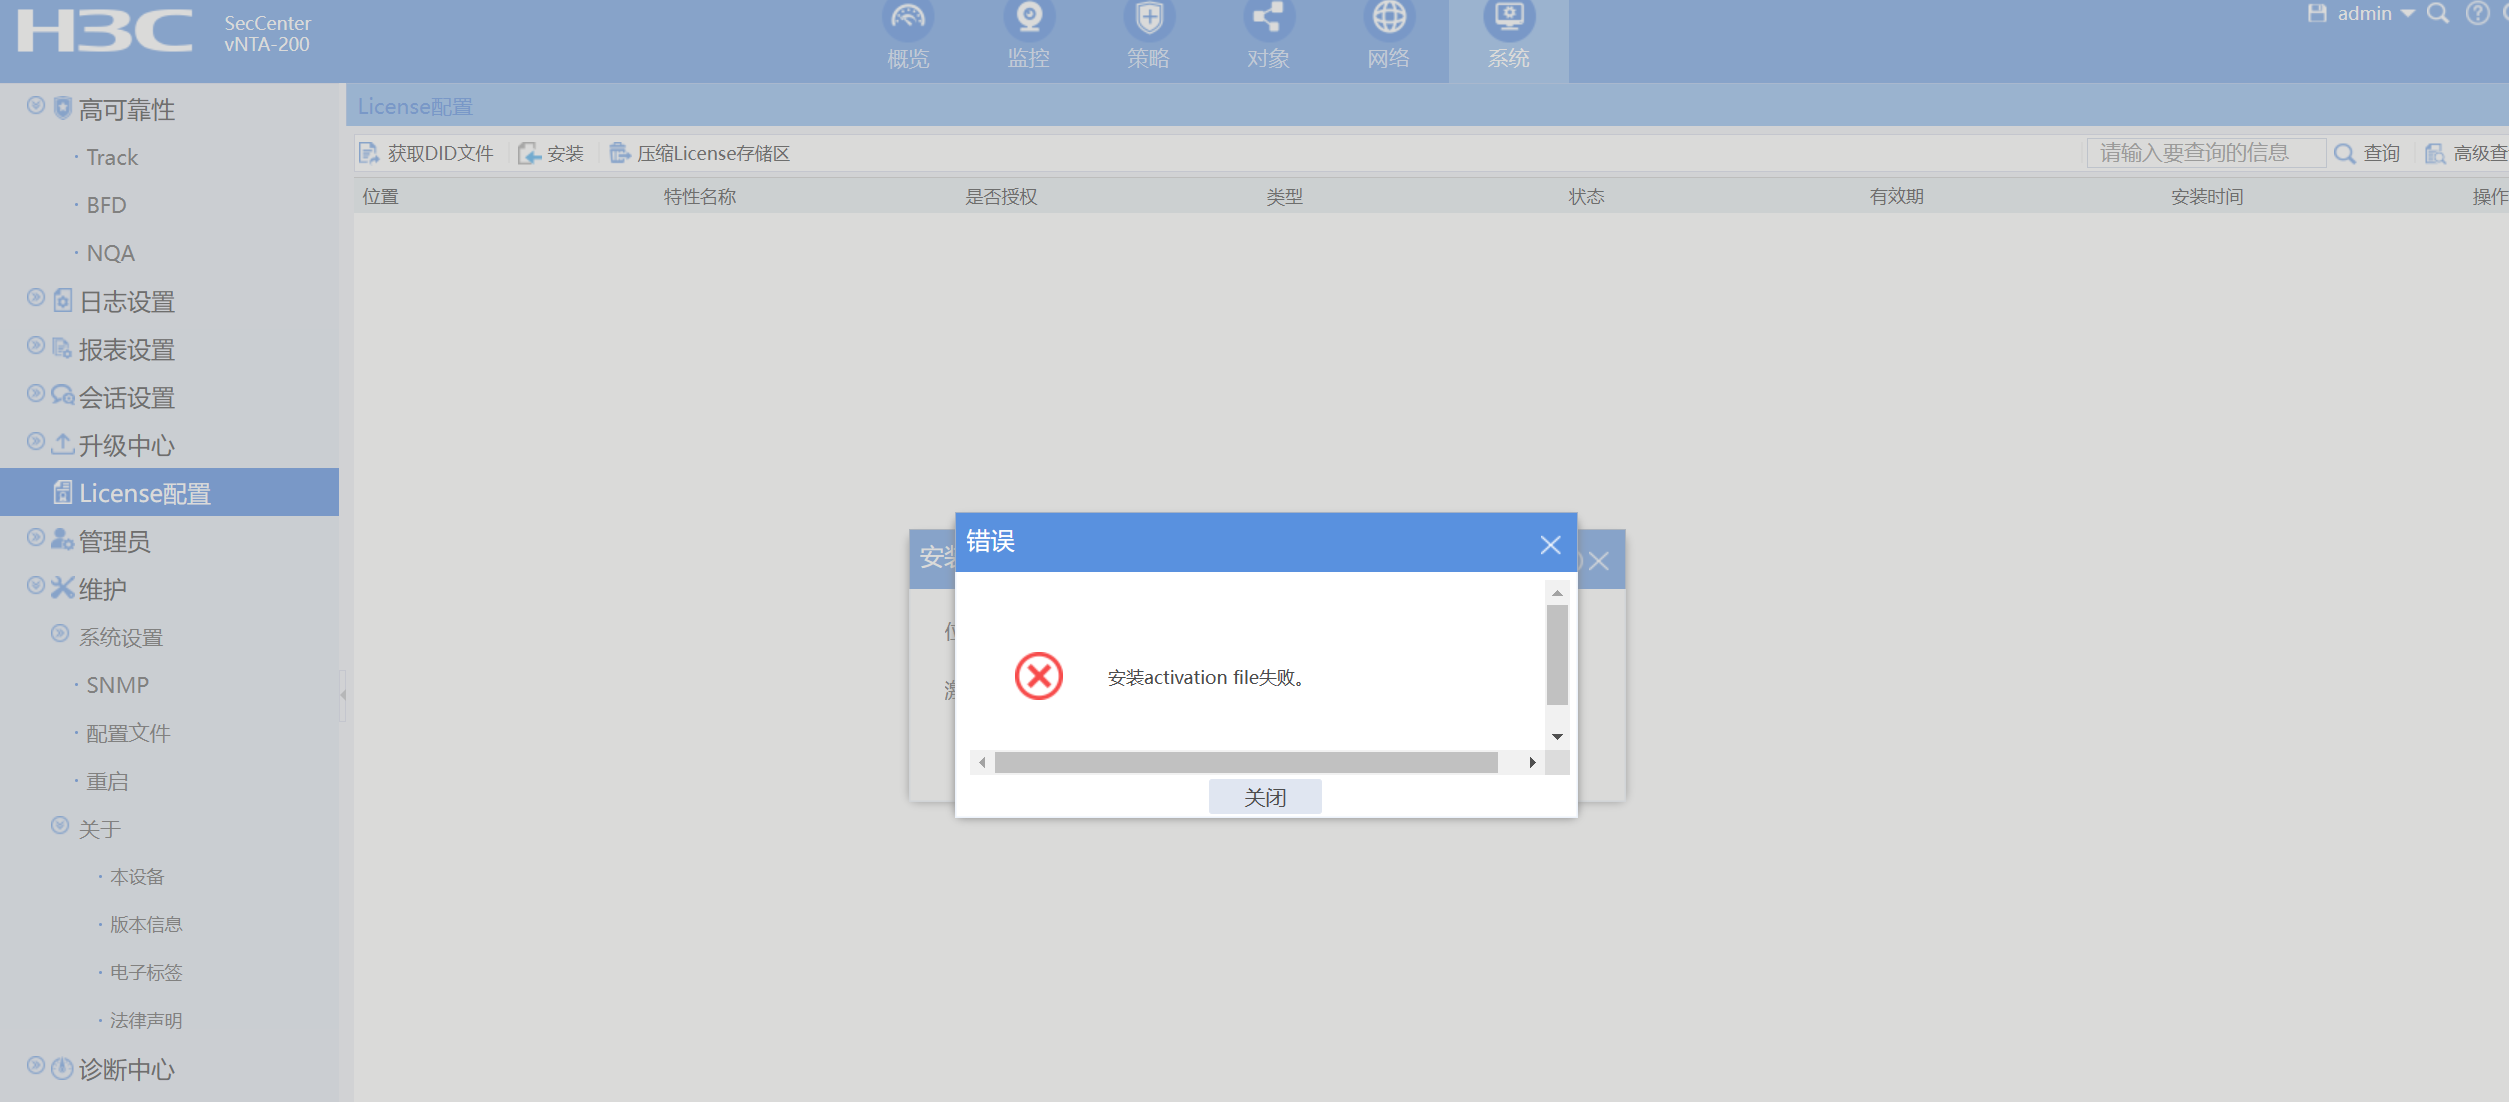Open the 网络 network globe icon
The image size is (2509, 1102).
(x=1388, y=18)
